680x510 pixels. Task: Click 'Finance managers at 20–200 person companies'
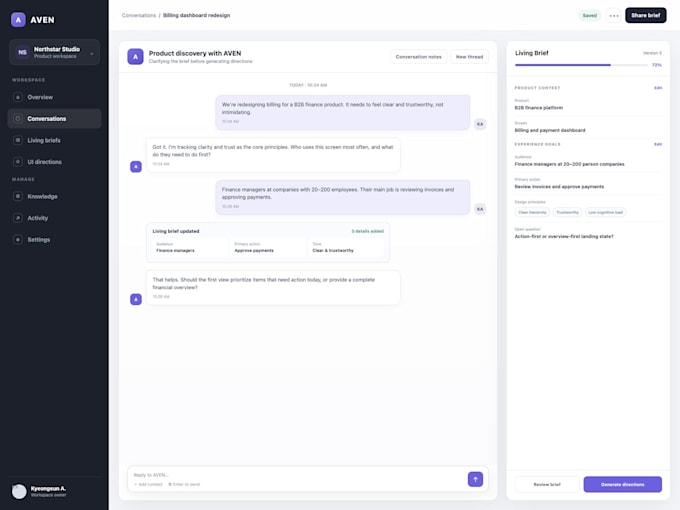pyautogui.click(x=569, y=164)
